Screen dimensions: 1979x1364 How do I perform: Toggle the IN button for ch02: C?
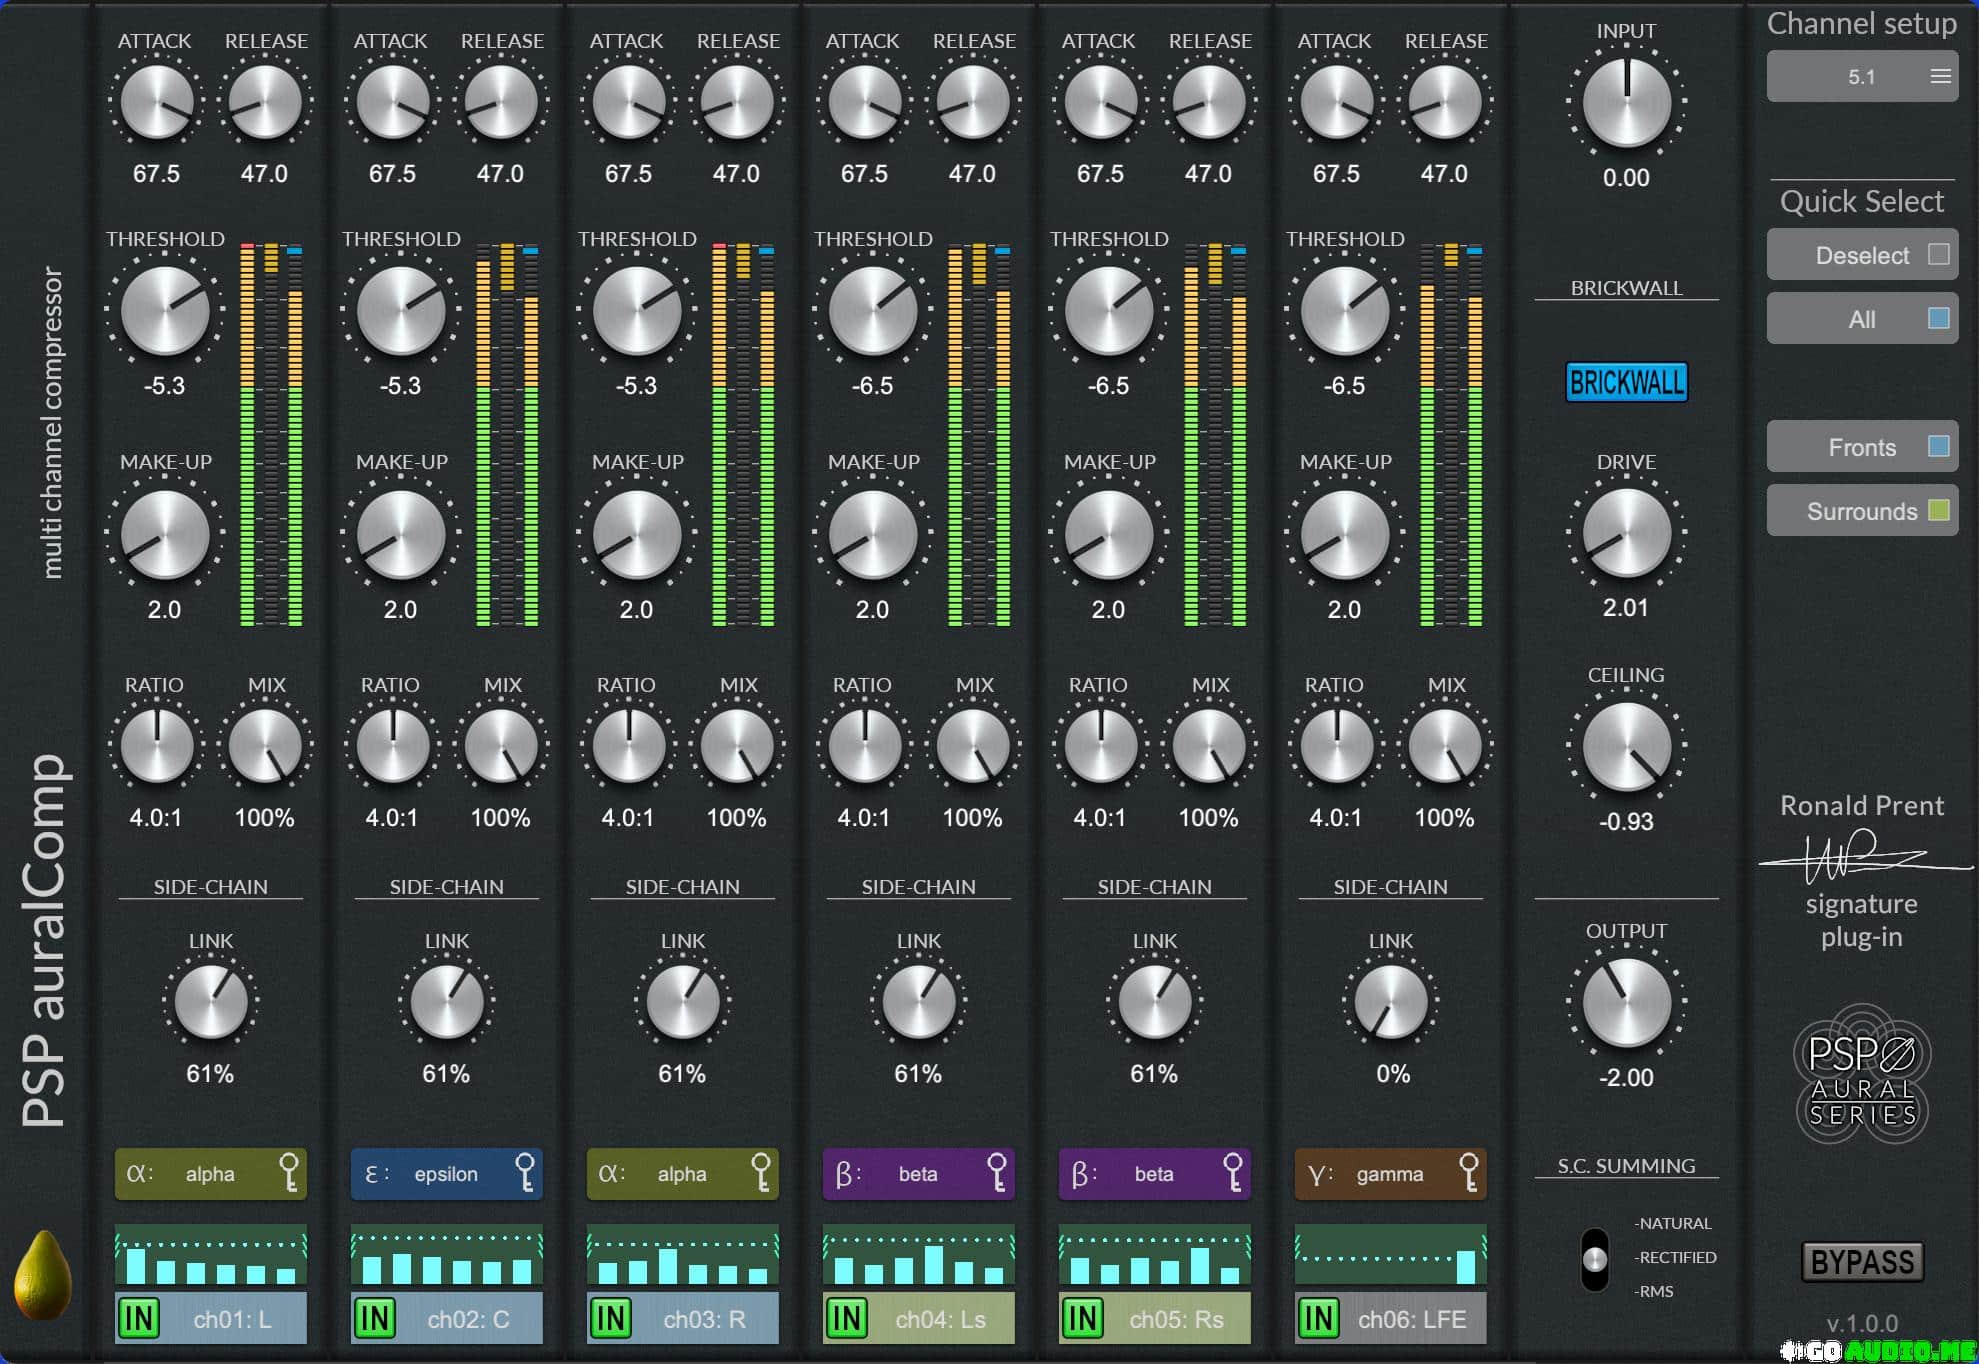[x=375, y=1319]
